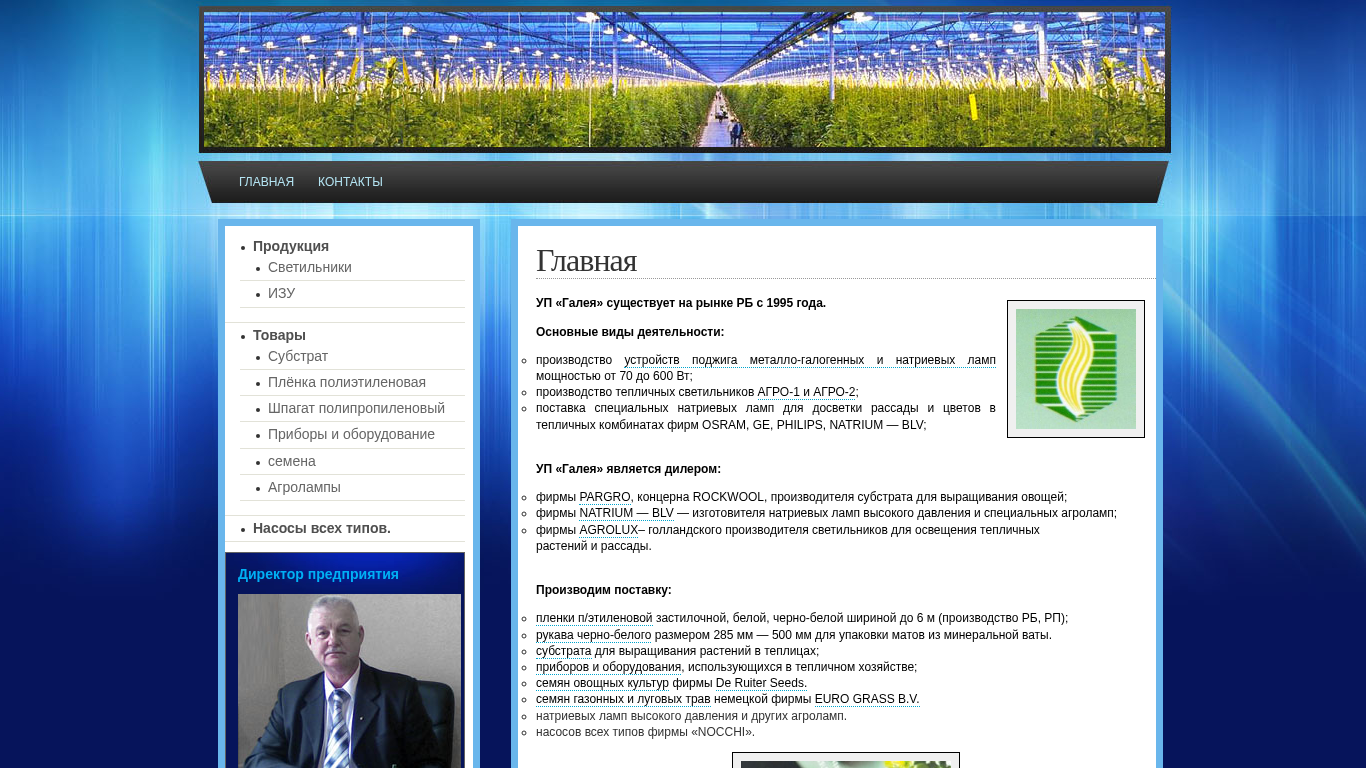Click 'УП «Галея» существует на рынке РБ' line
Image resolution: width=1366 pixels, height=768 pixels.
pyautogui.click(x=681, y=303)
